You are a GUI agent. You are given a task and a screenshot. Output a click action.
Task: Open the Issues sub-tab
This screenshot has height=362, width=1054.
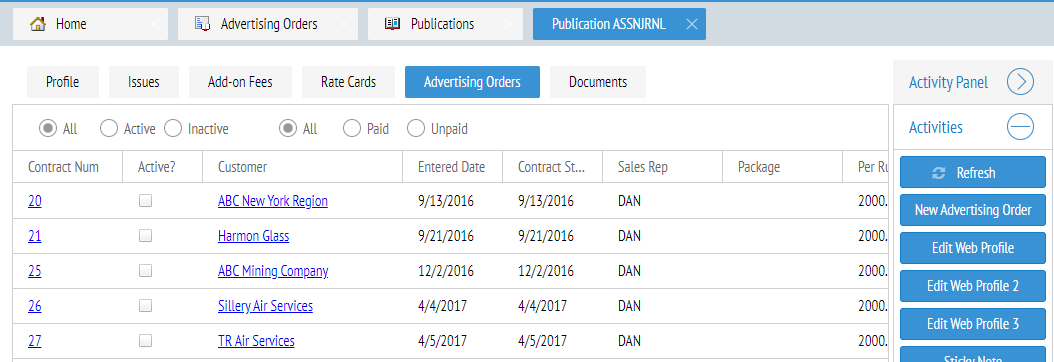pyautogui.click(x=144, y=82)
